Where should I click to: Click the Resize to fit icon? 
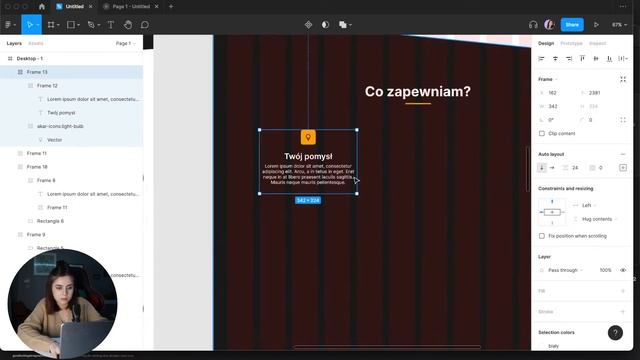tap(623, 79)
